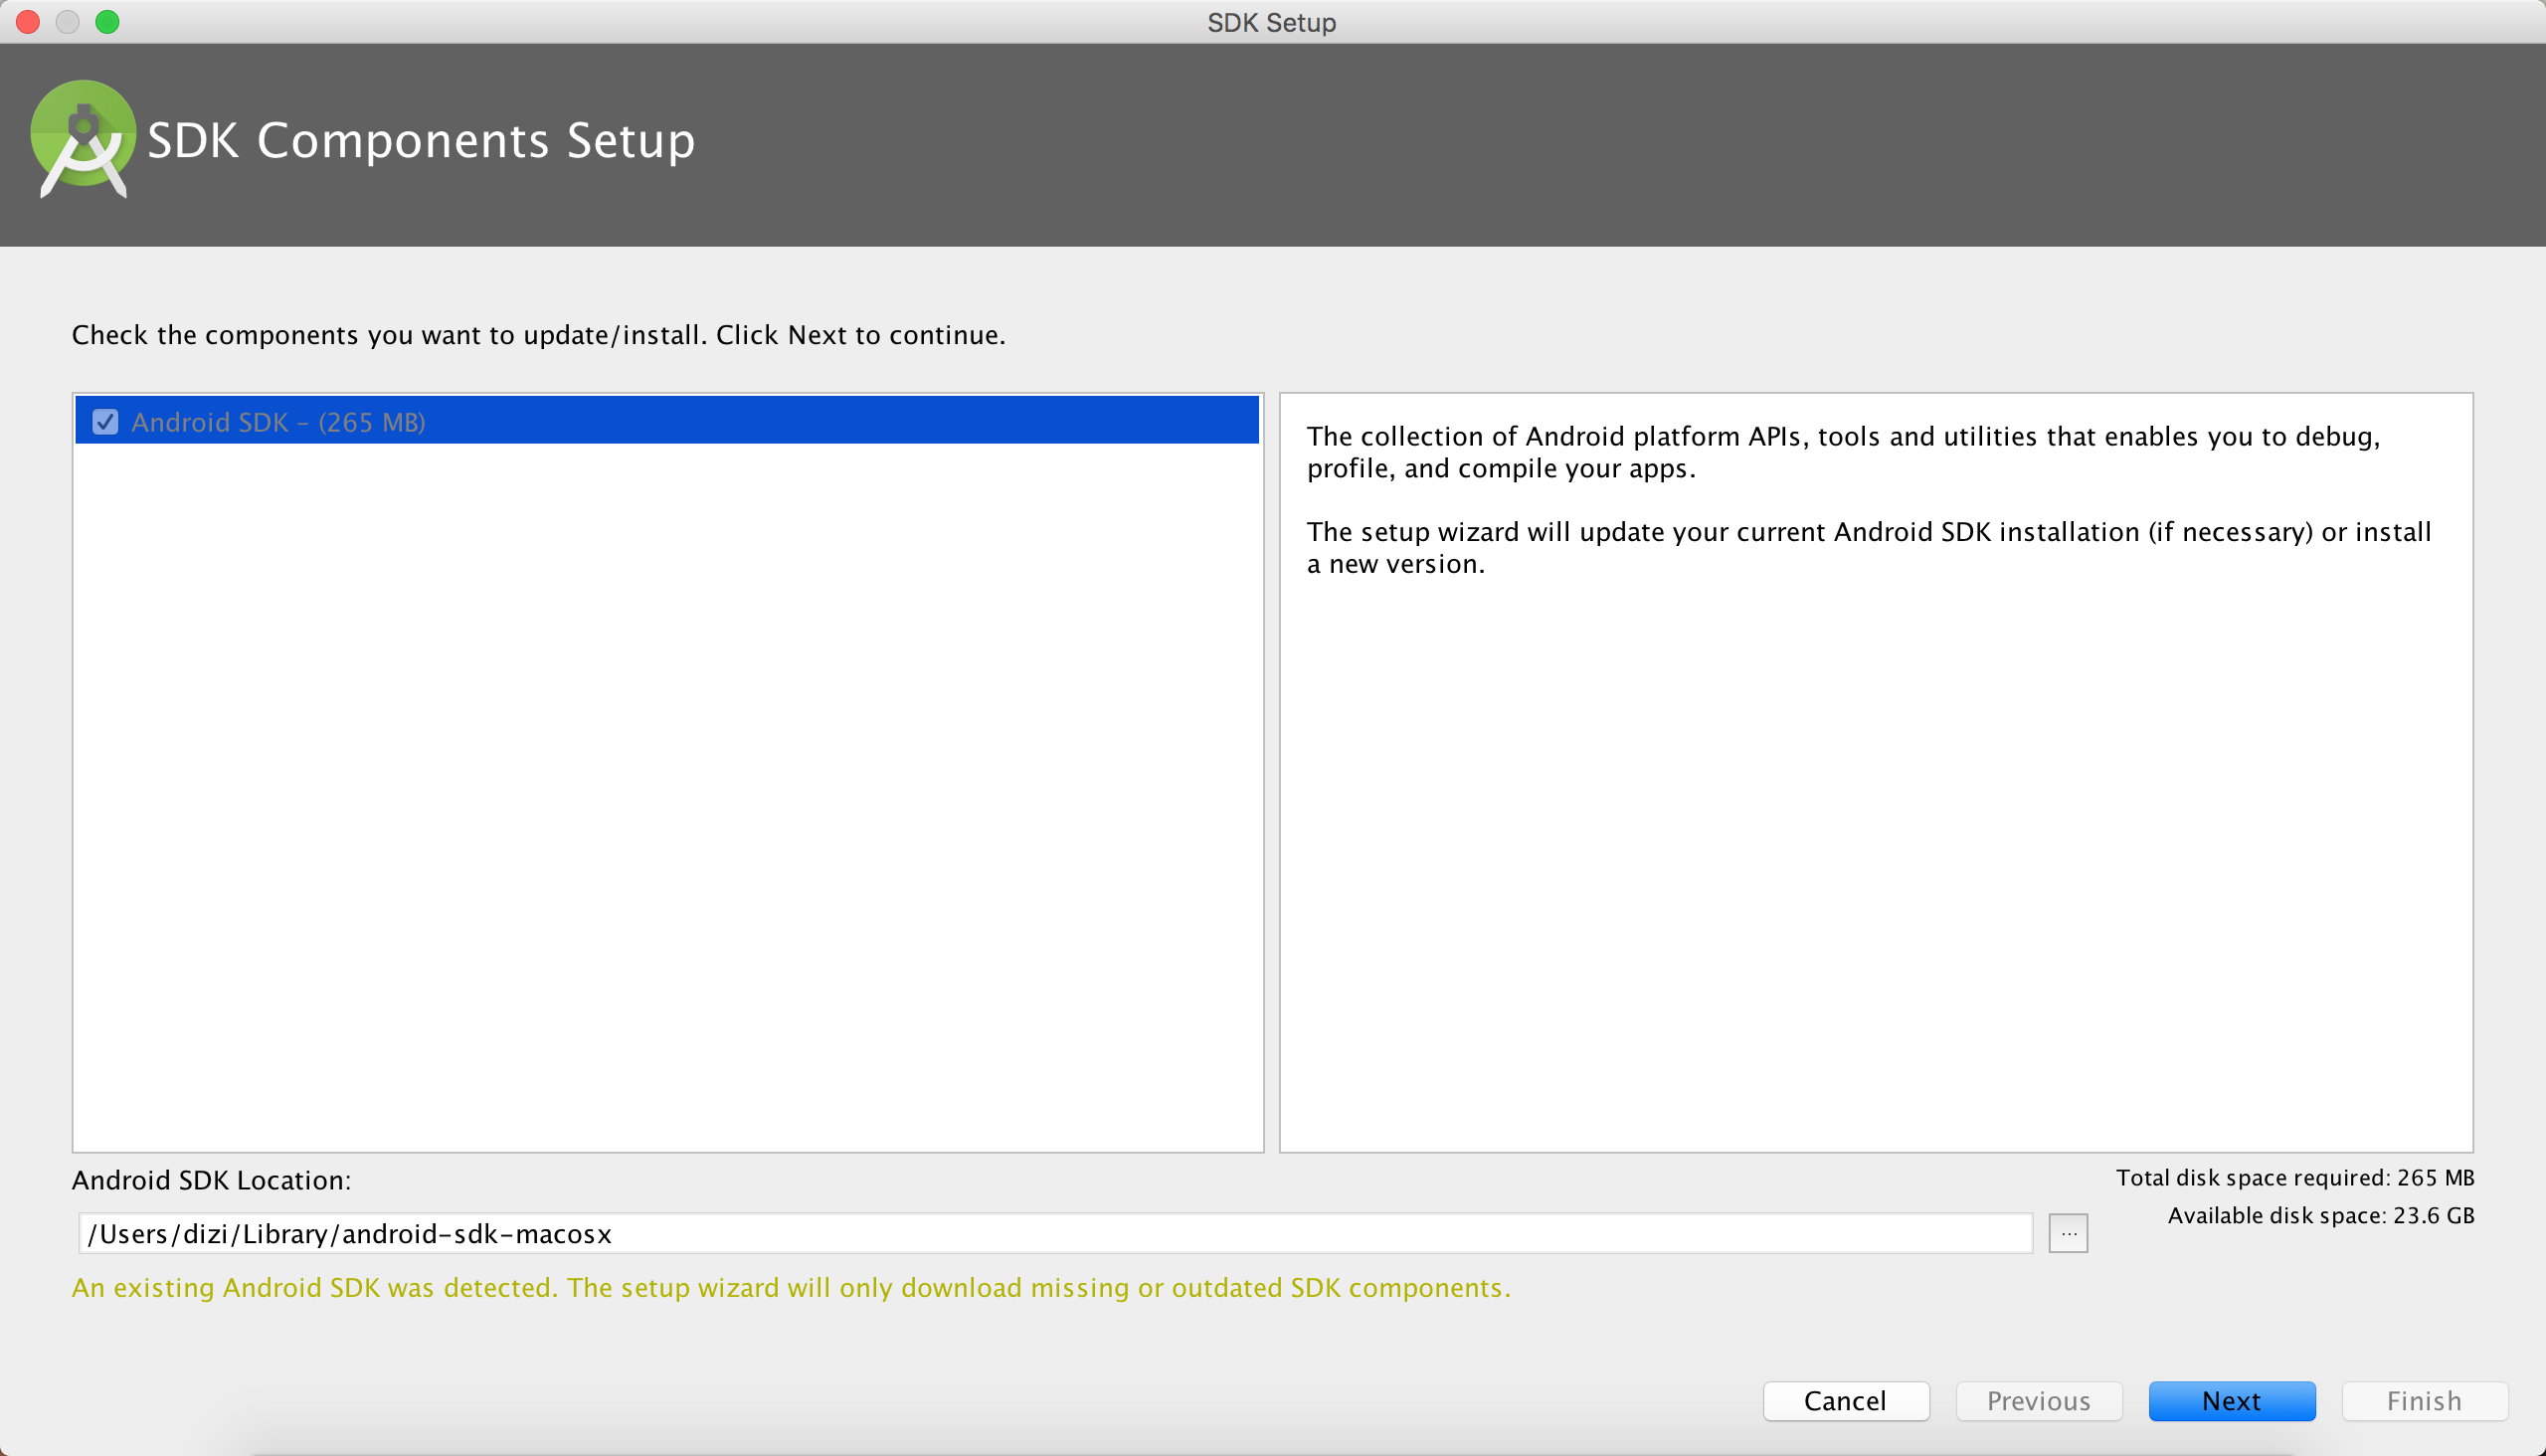This screenshot has width=2546, height=1456.
Task: Click the Finish button
Action: [2424, 1400]
